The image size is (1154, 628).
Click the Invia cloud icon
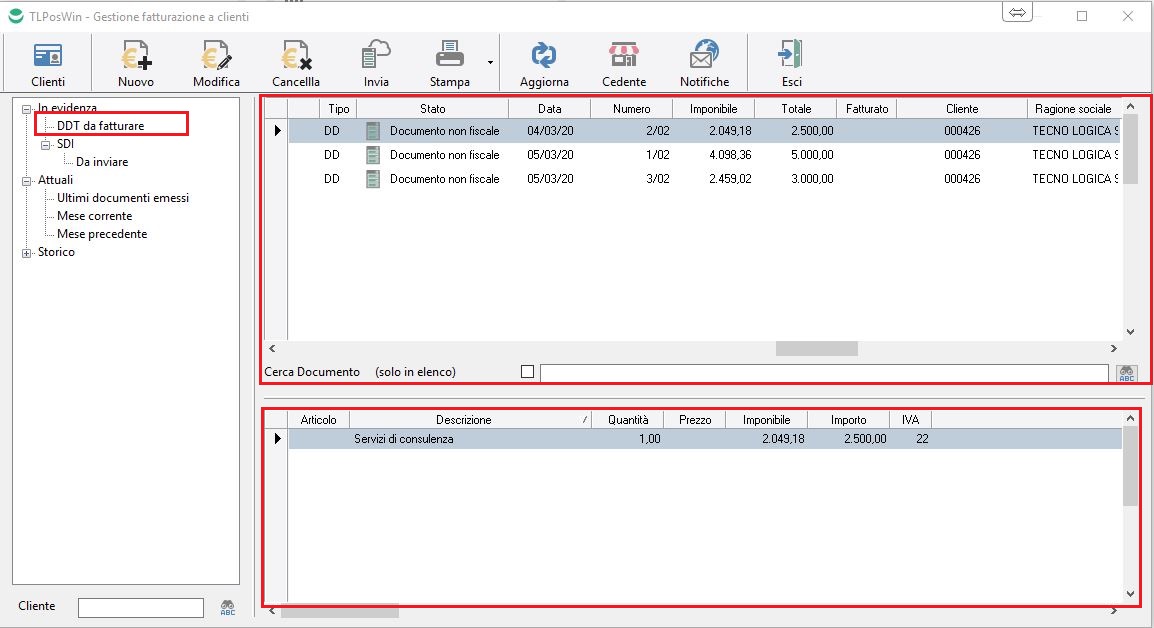click(x=376, y=56)
